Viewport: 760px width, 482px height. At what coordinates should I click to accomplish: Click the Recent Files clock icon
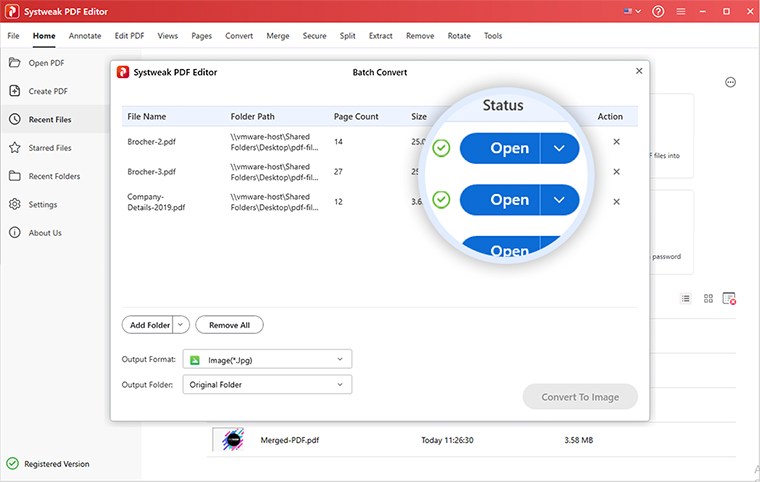coord(15,119)
